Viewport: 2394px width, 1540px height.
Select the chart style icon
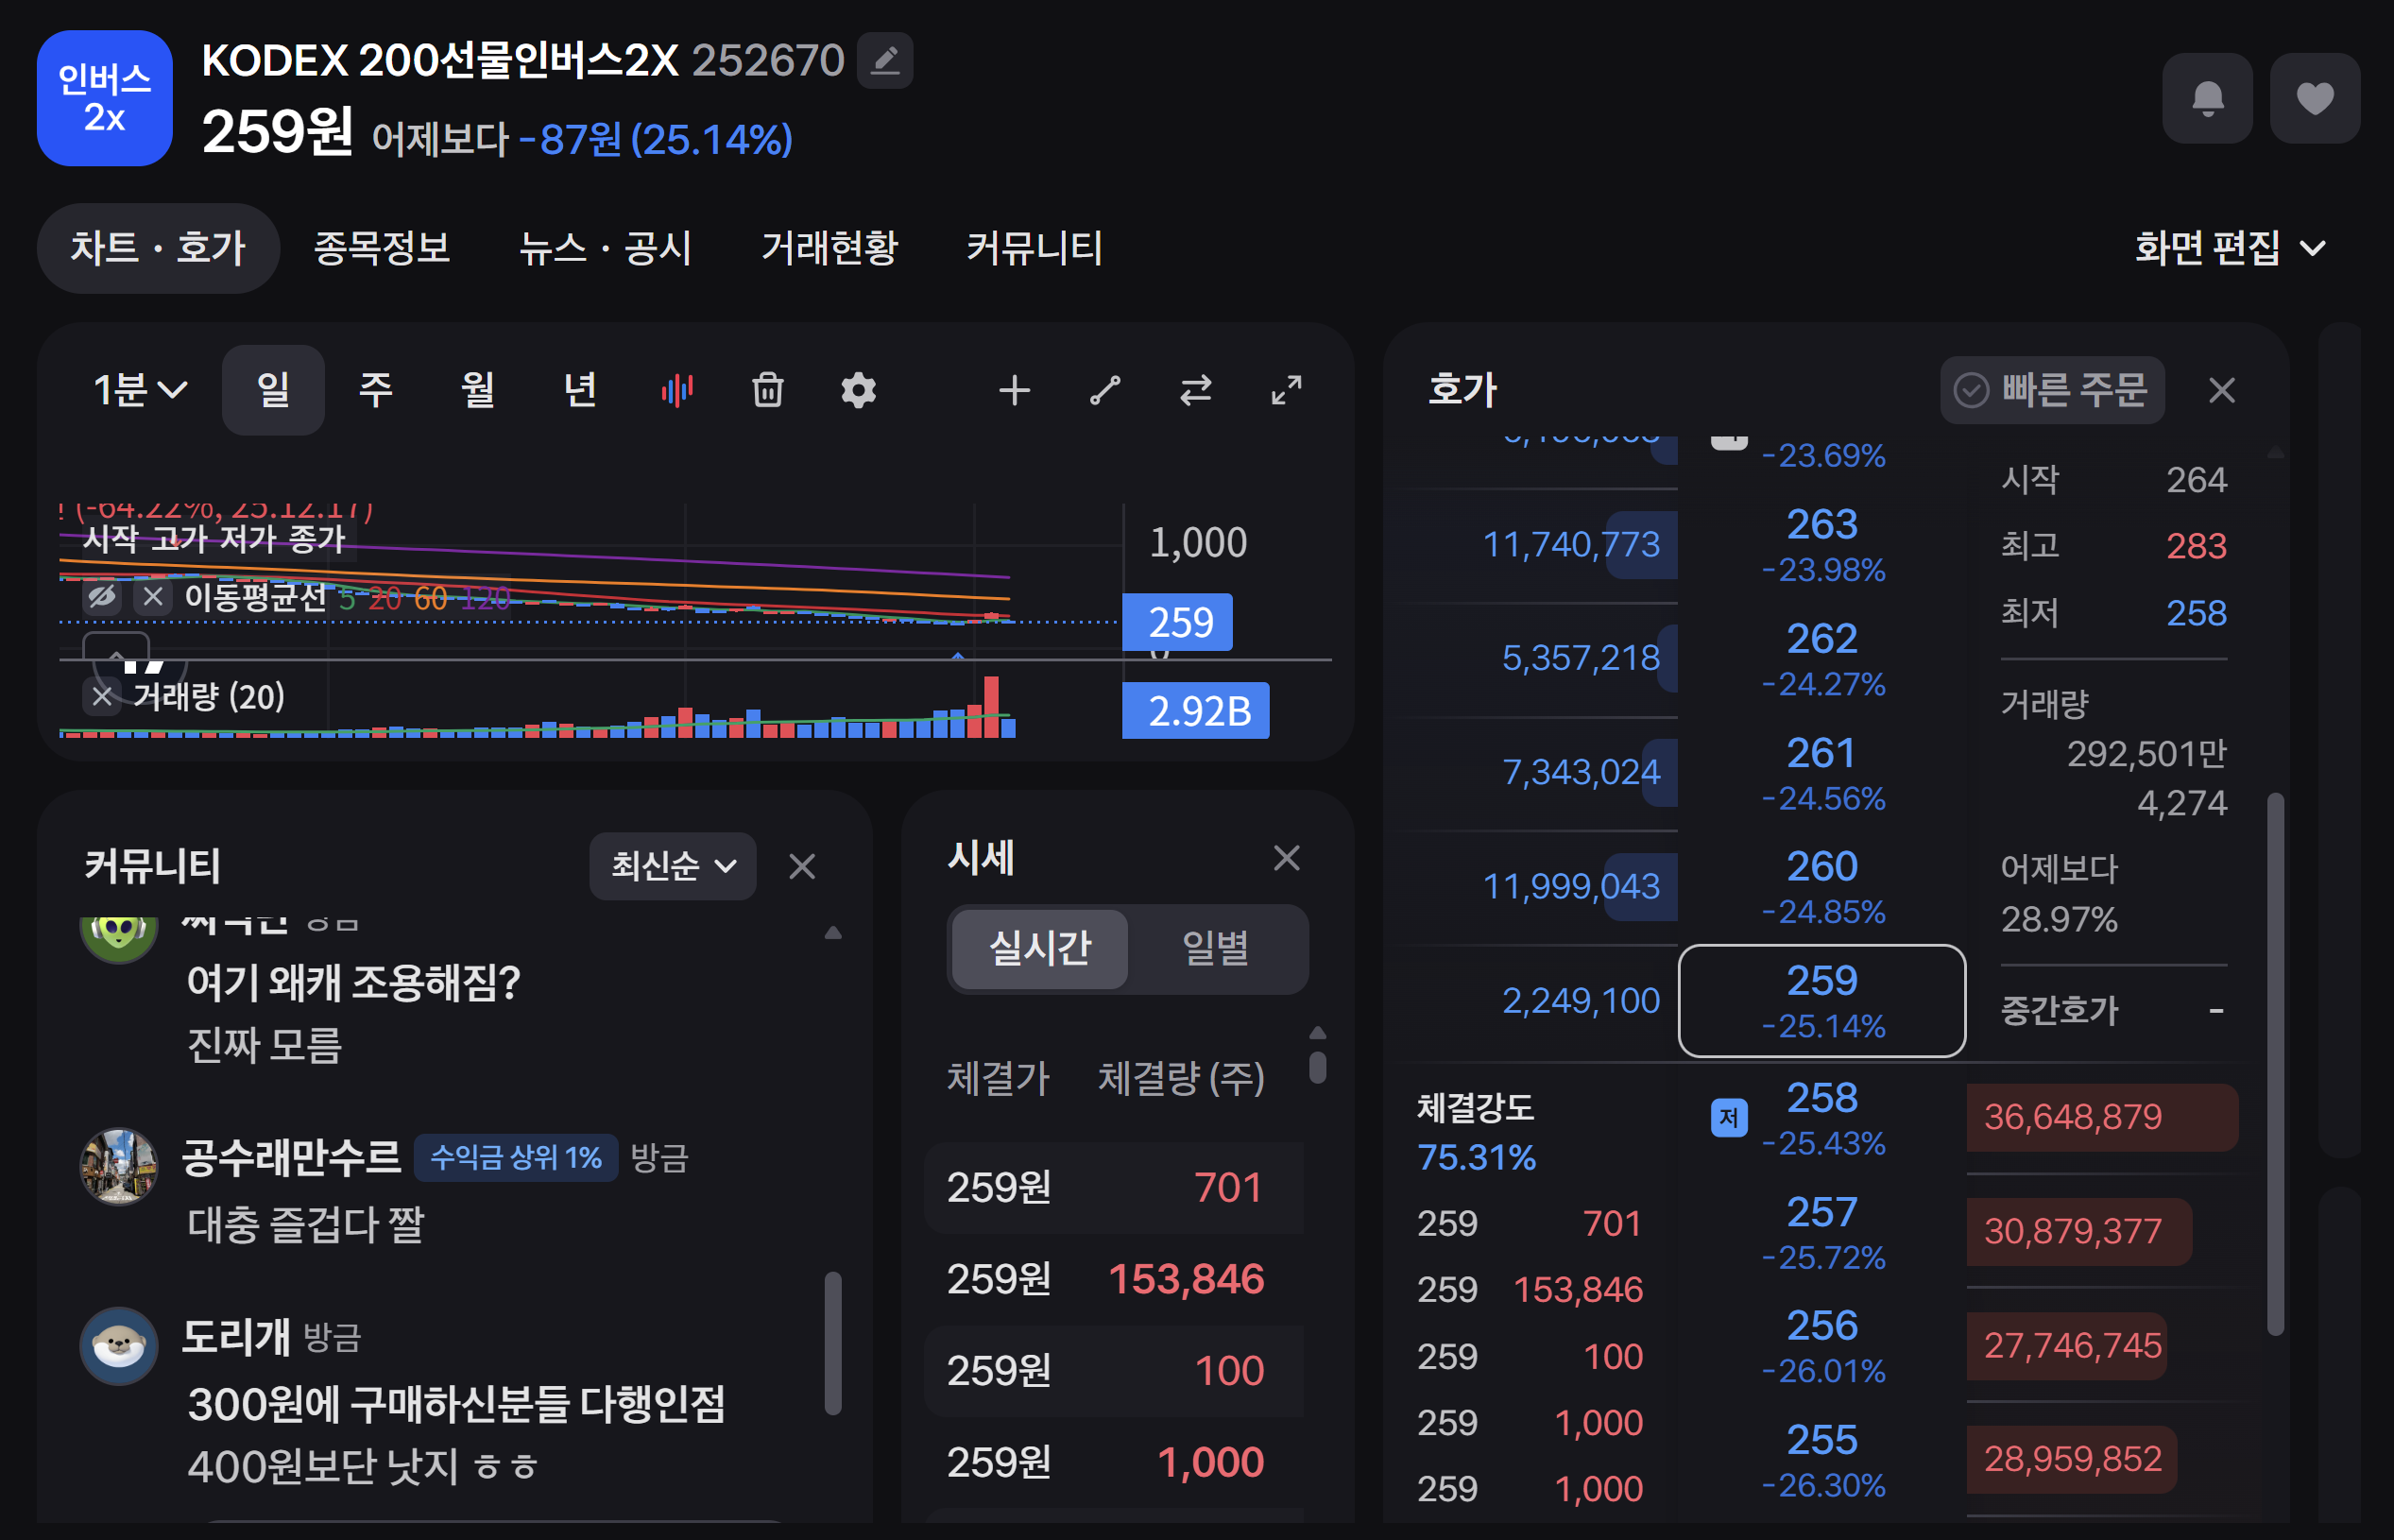pyautogui.click(x=677, y=390)
